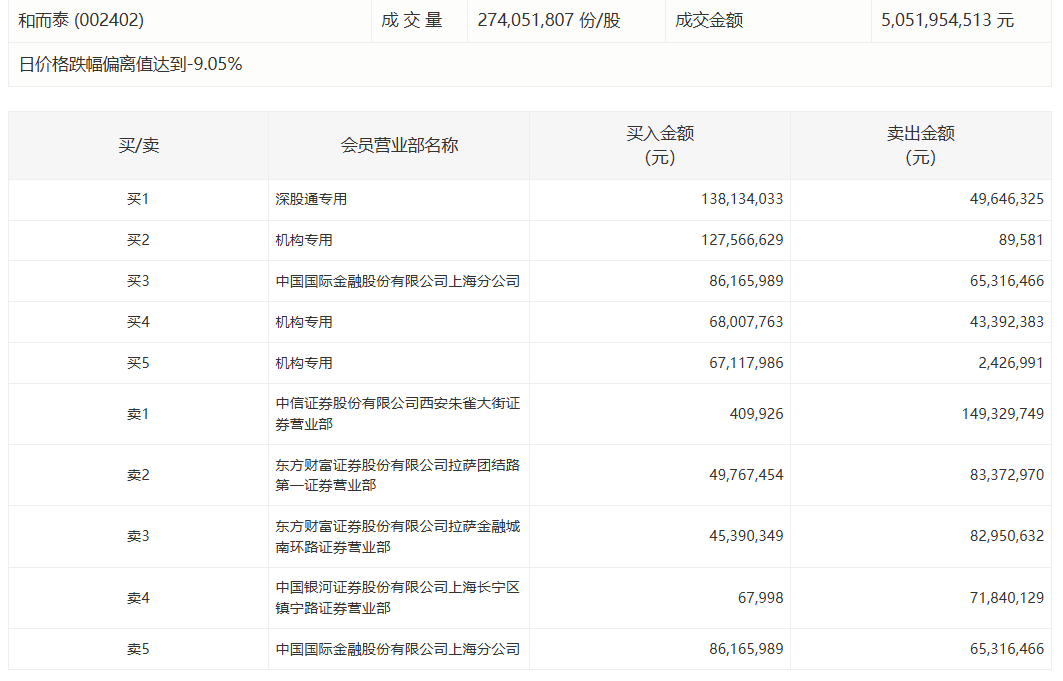Click the 买/卖 column header
1063x681 pixels.
pyautogui.click(x=138, y=145)
